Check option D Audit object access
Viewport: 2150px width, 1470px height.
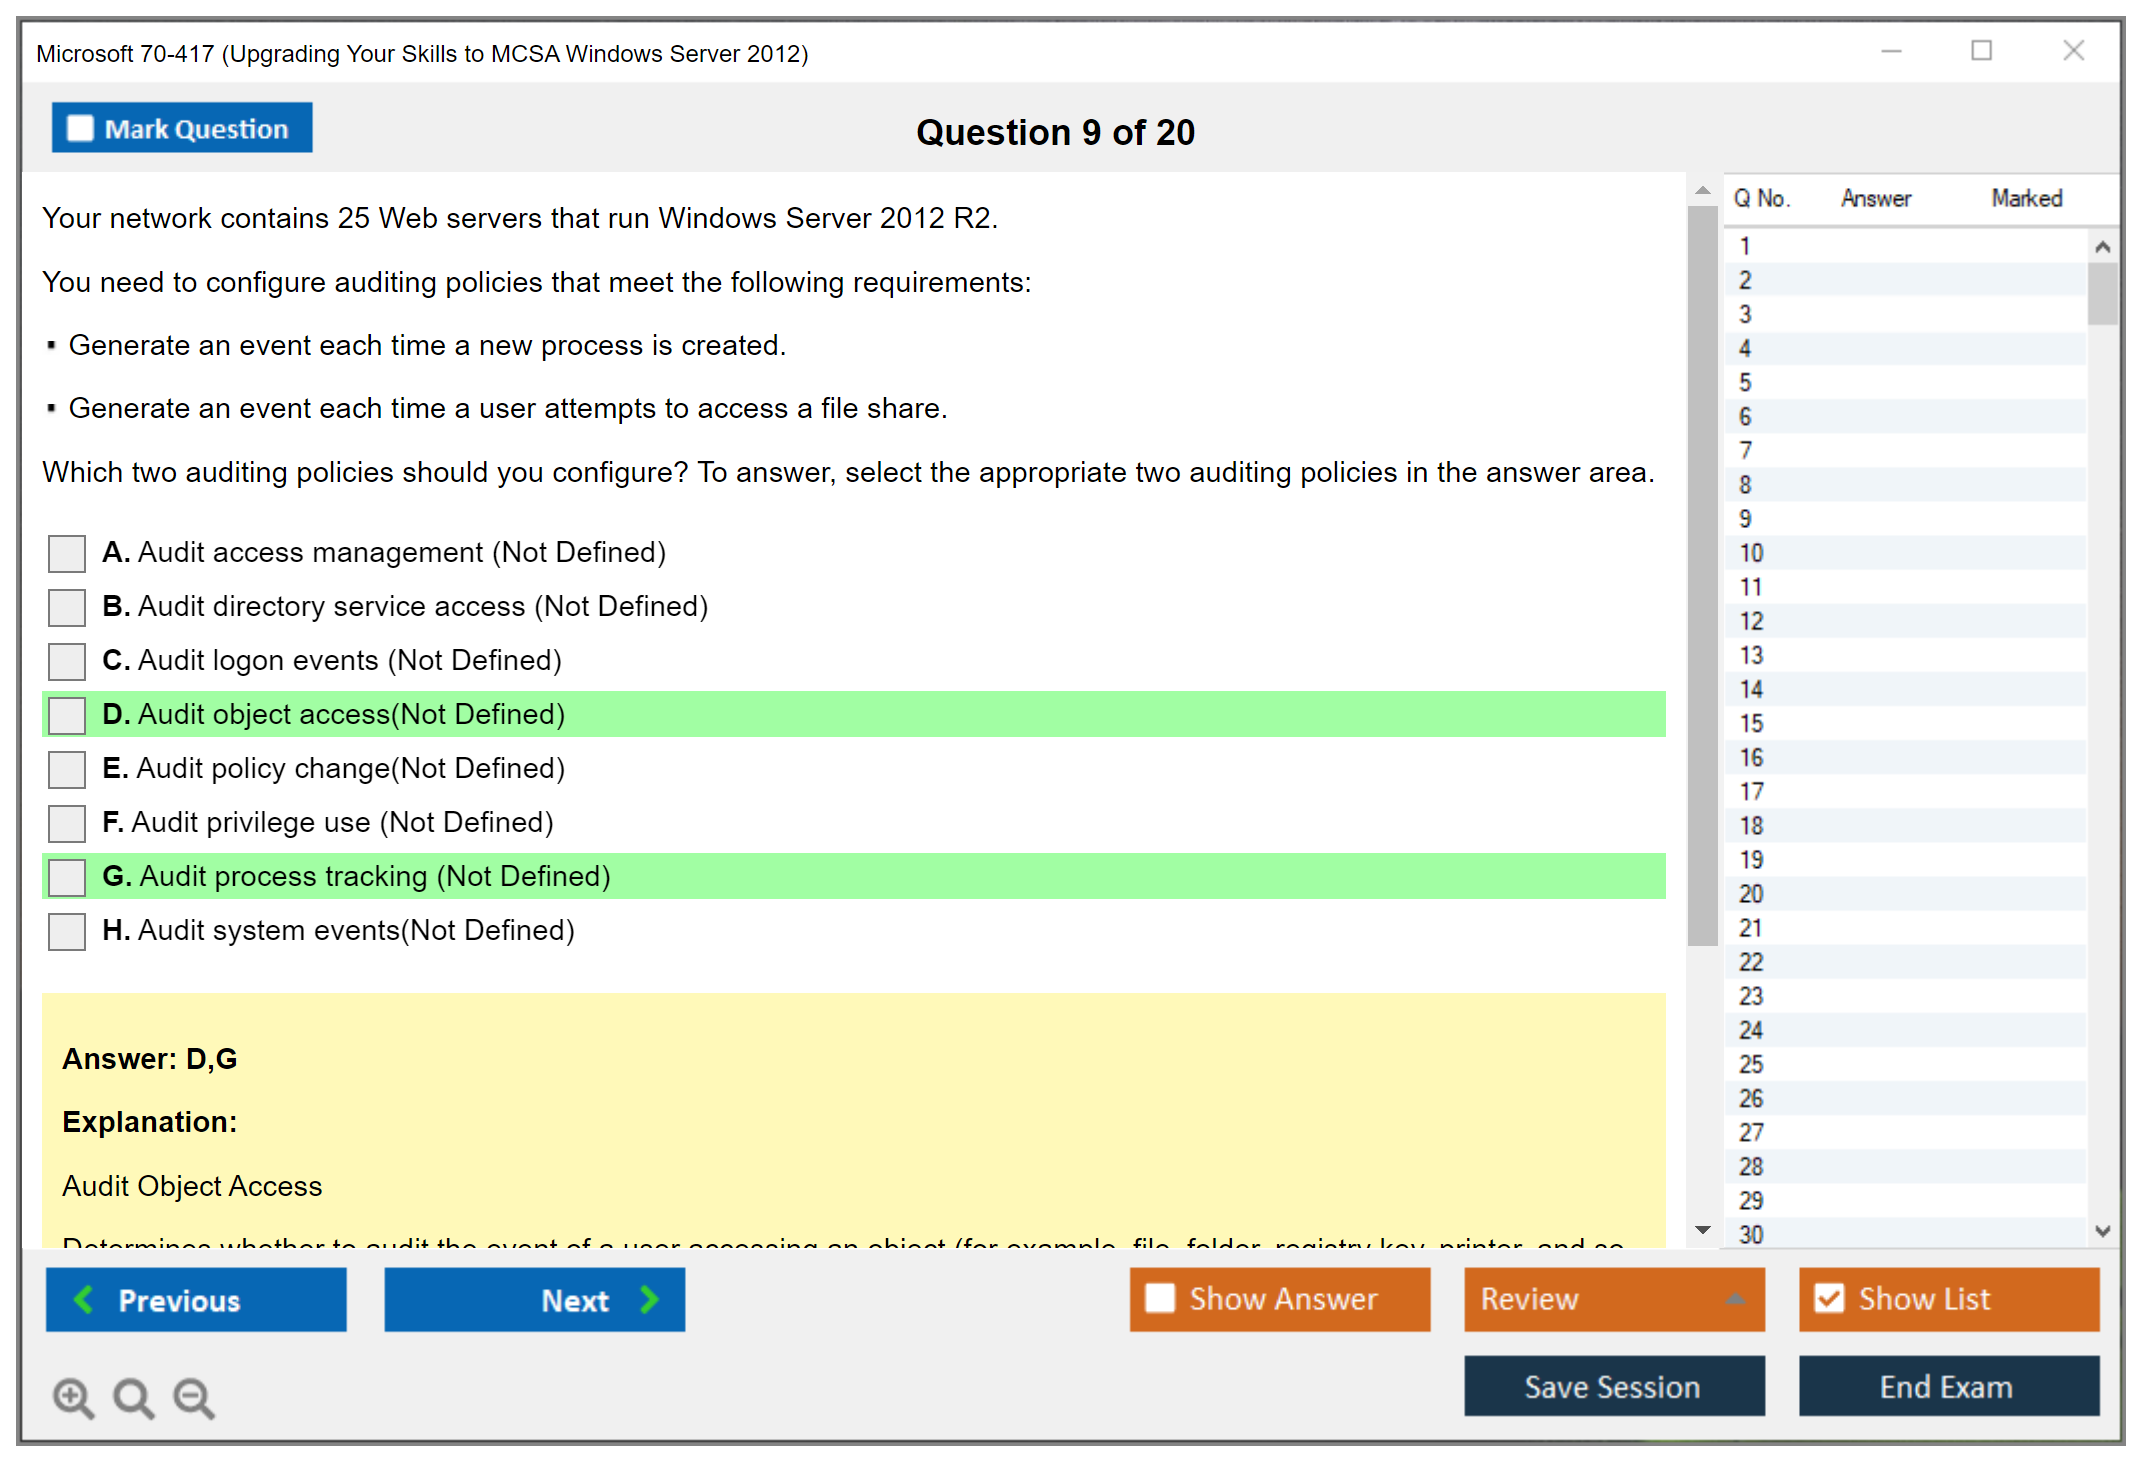pyautogui.click(x=67, y=715)
